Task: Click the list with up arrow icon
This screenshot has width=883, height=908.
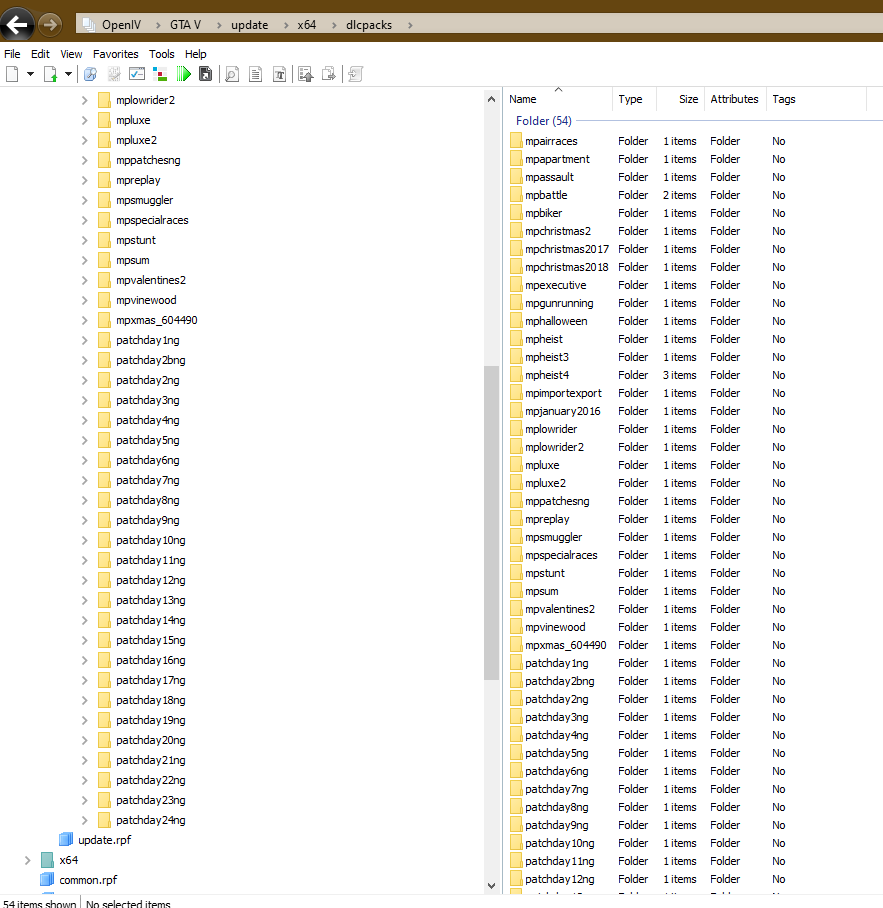Action: pyautogui.click(x=306, y=74)
